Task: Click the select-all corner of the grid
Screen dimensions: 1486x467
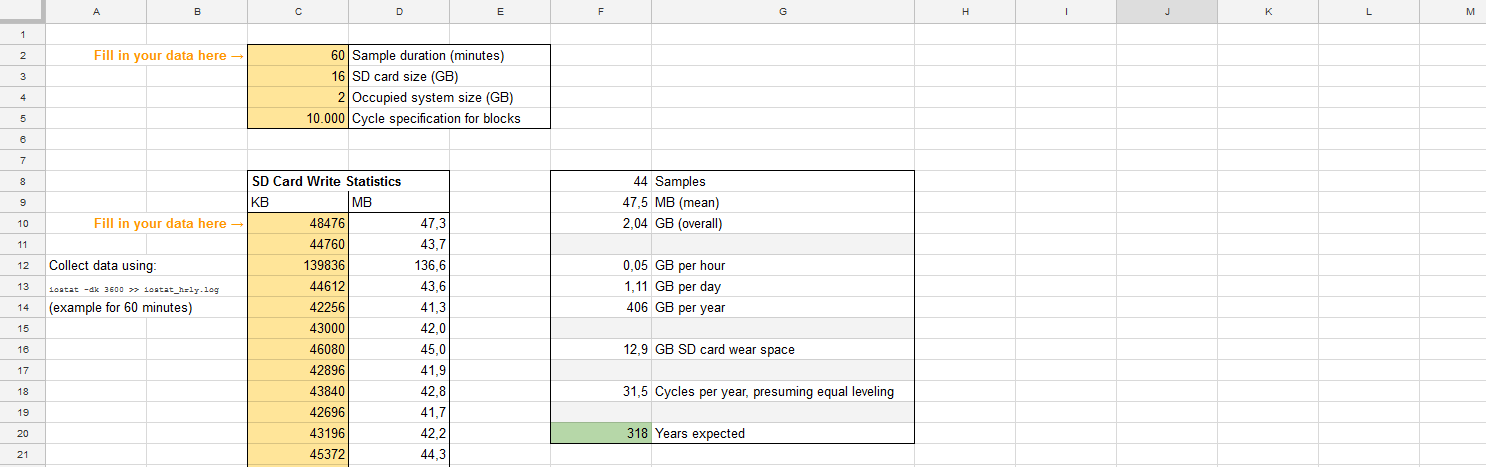Action: tap(22, 11)
